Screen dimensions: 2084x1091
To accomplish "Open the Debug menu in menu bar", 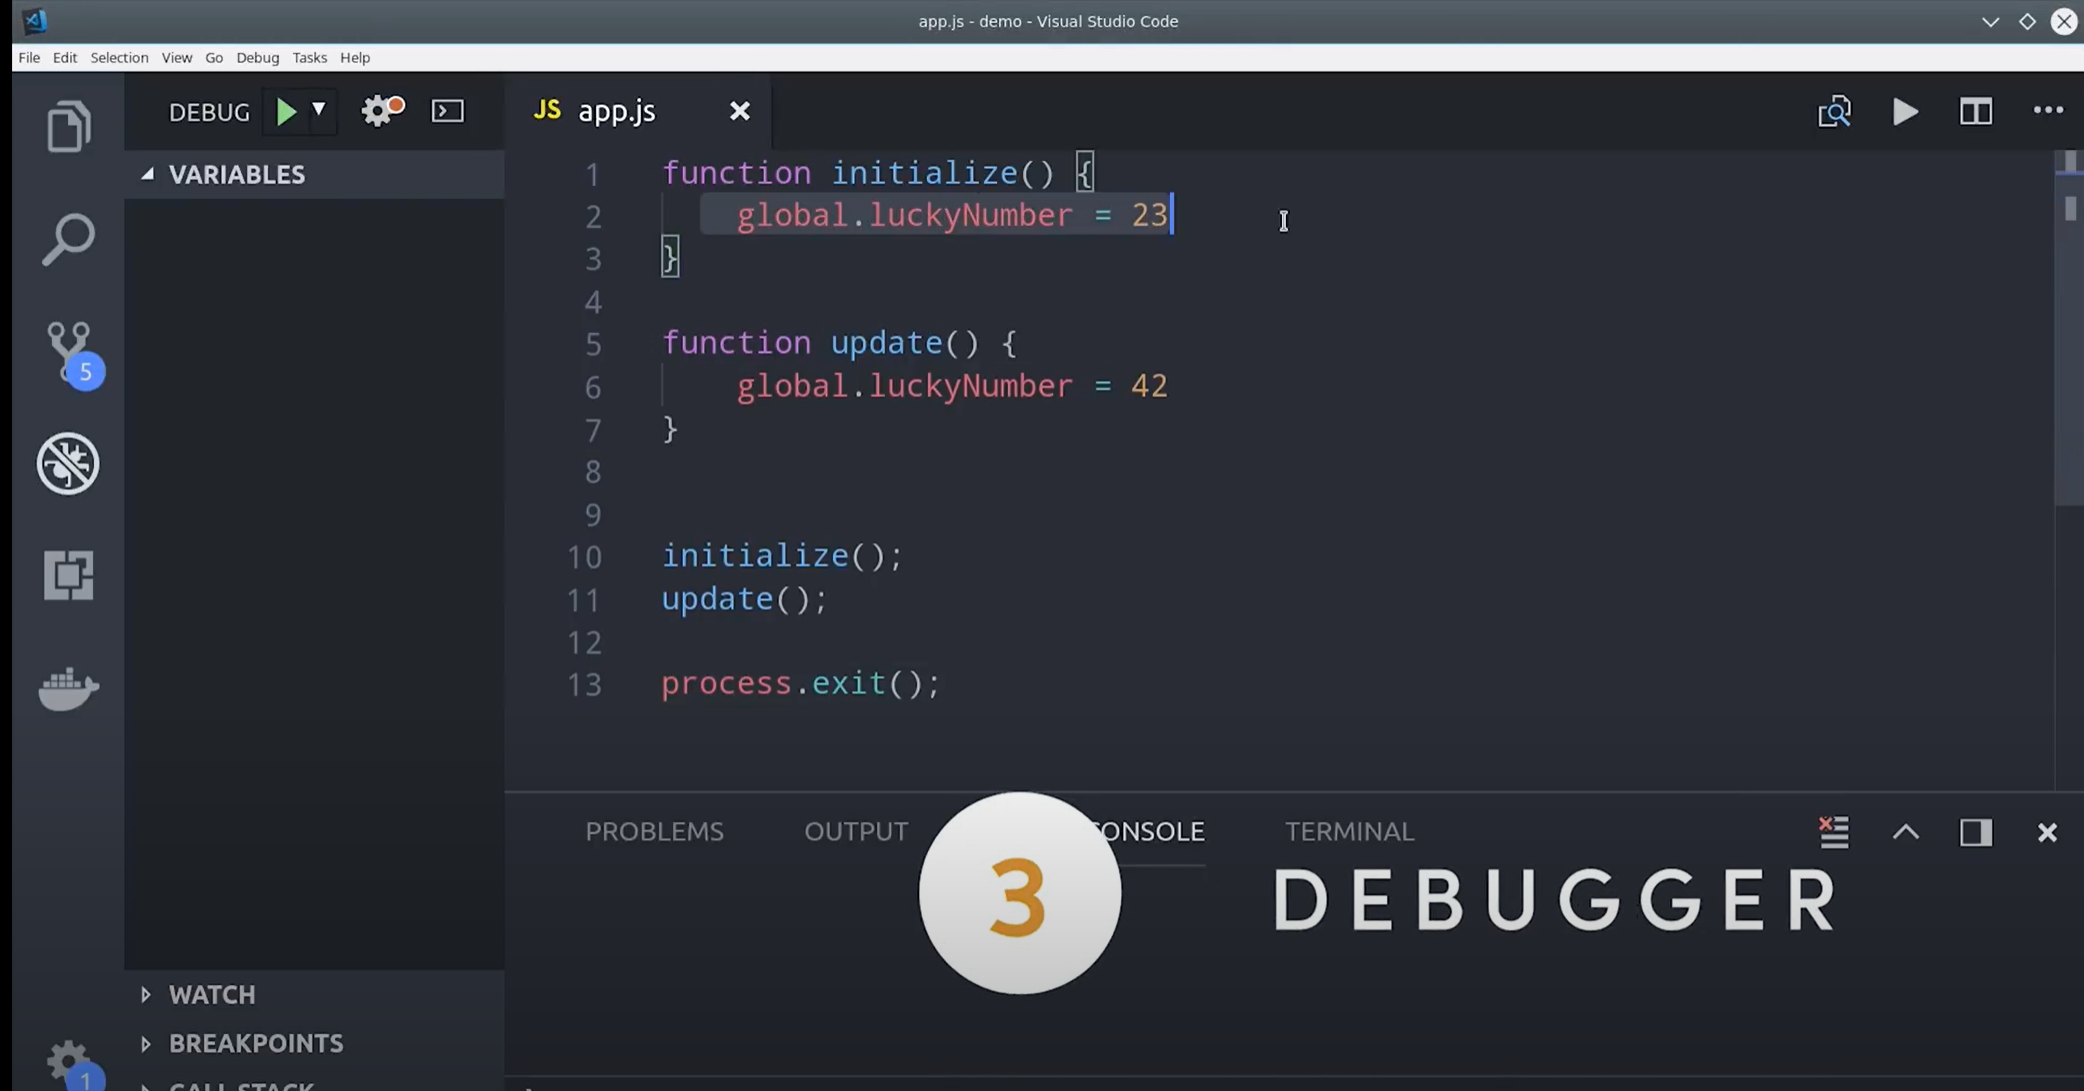I will [x=257, y=57].
